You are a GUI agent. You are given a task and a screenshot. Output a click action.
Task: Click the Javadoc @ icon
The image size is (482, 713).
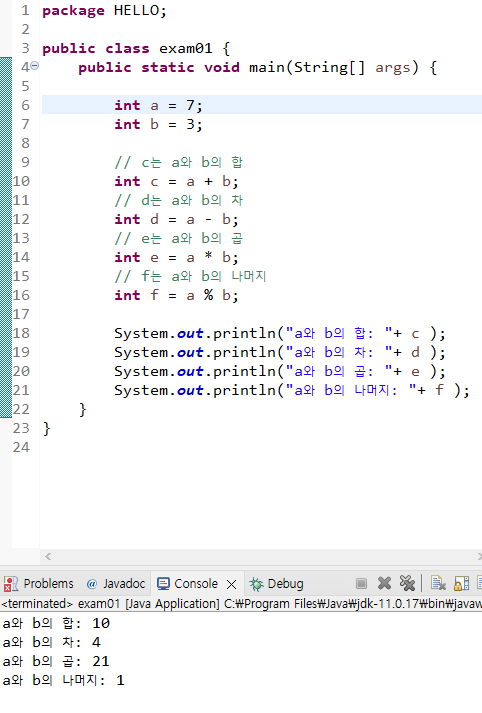[x=92, y=584]
